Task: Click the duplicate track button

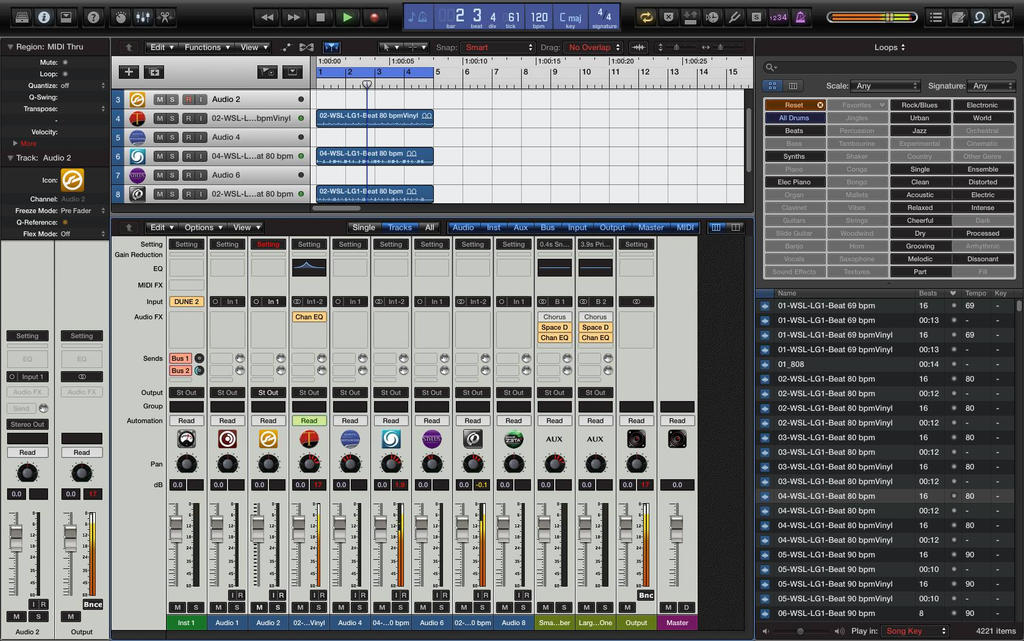Action: tap(154, 72)
